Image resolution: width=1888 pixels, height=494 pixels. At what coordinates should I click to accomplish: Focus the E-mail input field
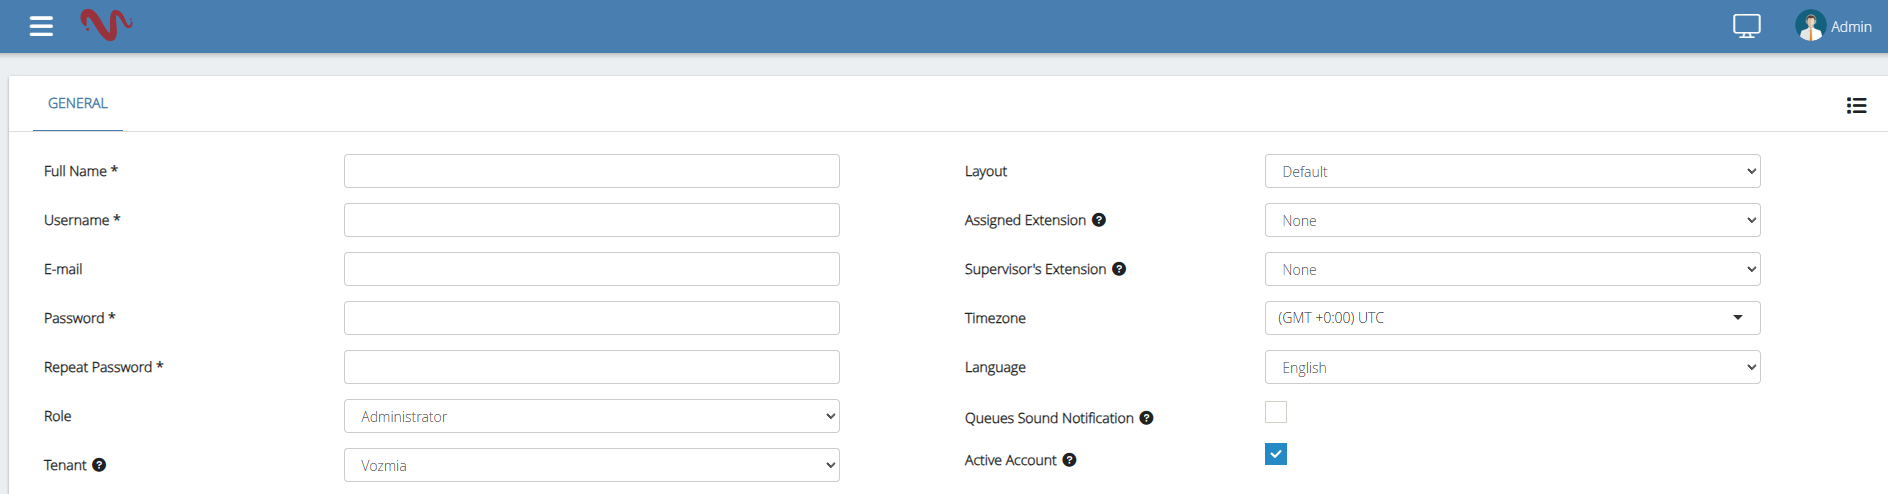click(591, 269)
